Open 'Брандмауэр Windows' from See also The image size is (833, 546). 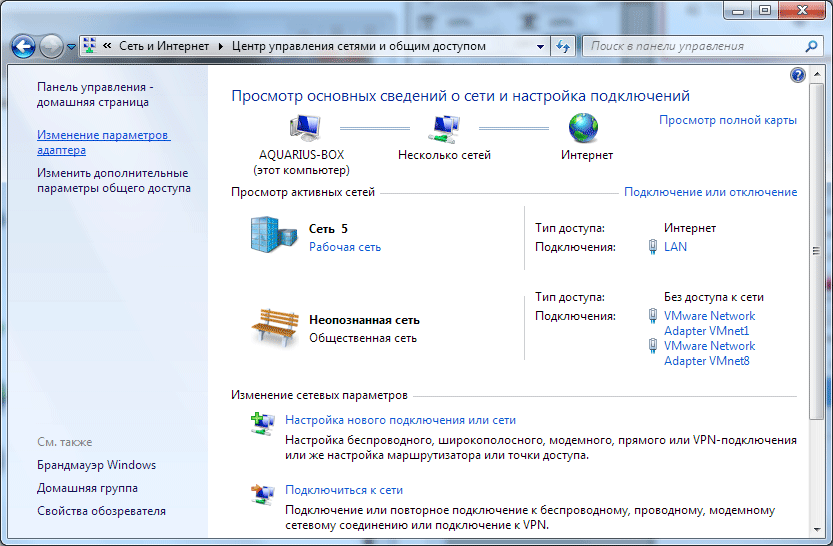(x=96, y=465)
